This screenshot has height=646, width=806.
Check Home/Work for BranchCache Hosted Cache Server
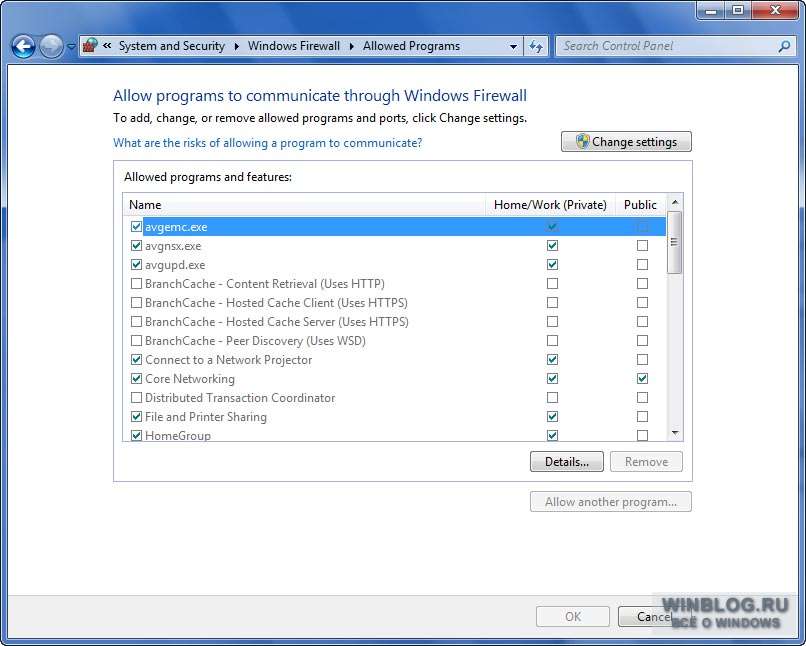(552, 321)
